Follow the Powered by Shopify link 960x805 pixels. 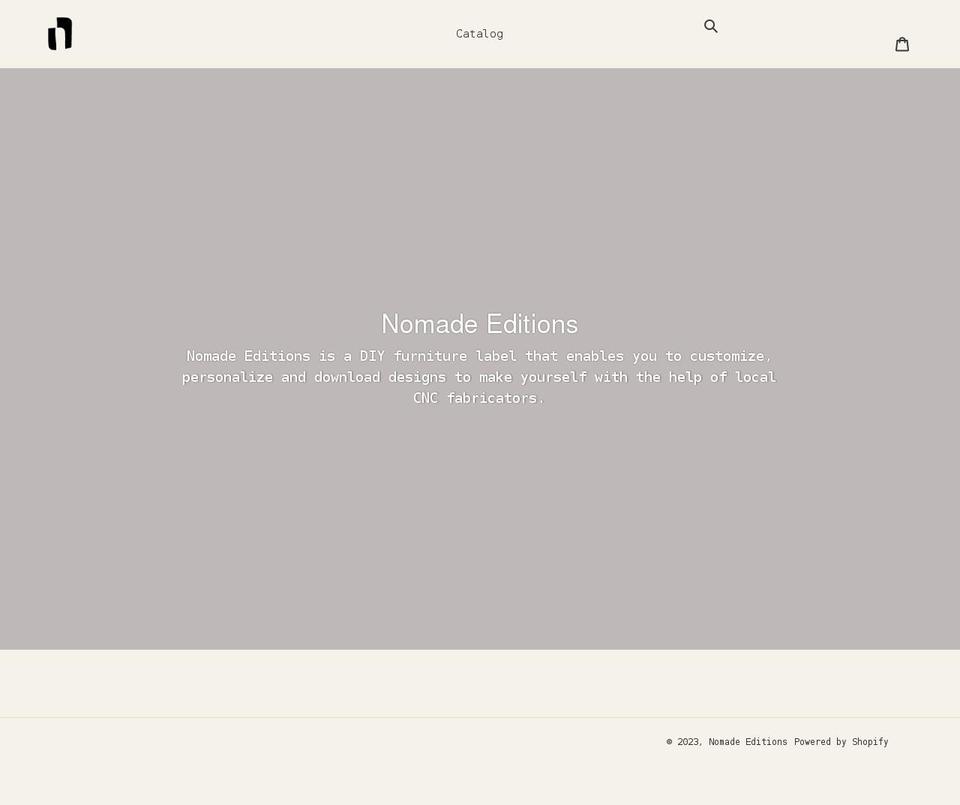(x=841, y=741)
